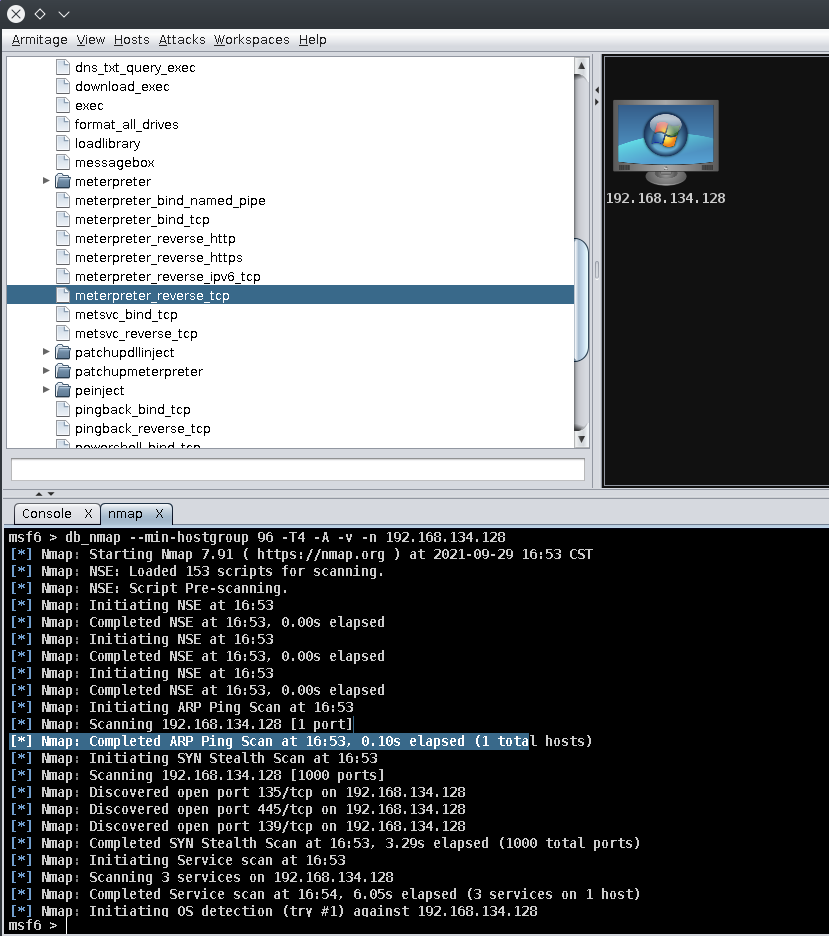The width and height of the screenshot is (829, 936).
Task: Click the patchupmeterpreter folder icon
Action: click(63, 371)
